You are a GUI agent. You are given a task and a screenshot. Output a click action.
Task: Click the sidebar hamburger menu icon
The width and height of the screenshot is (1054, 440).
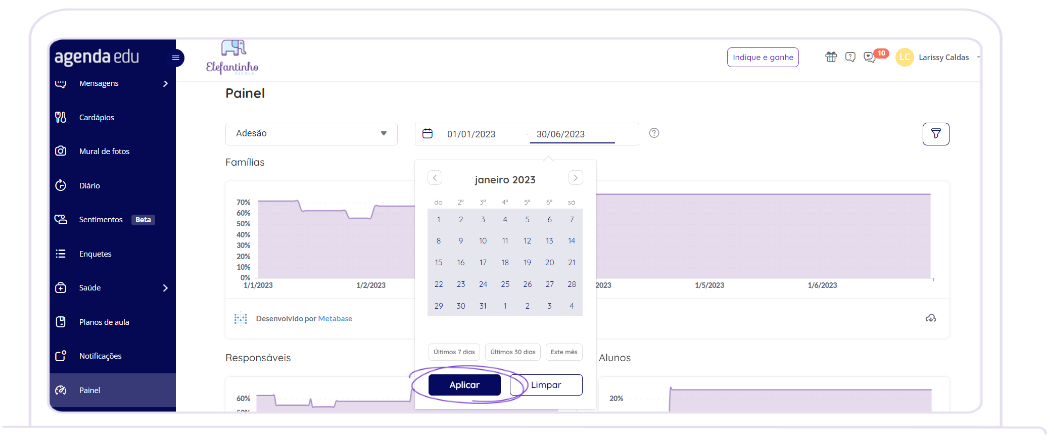[x=176, y=58]
